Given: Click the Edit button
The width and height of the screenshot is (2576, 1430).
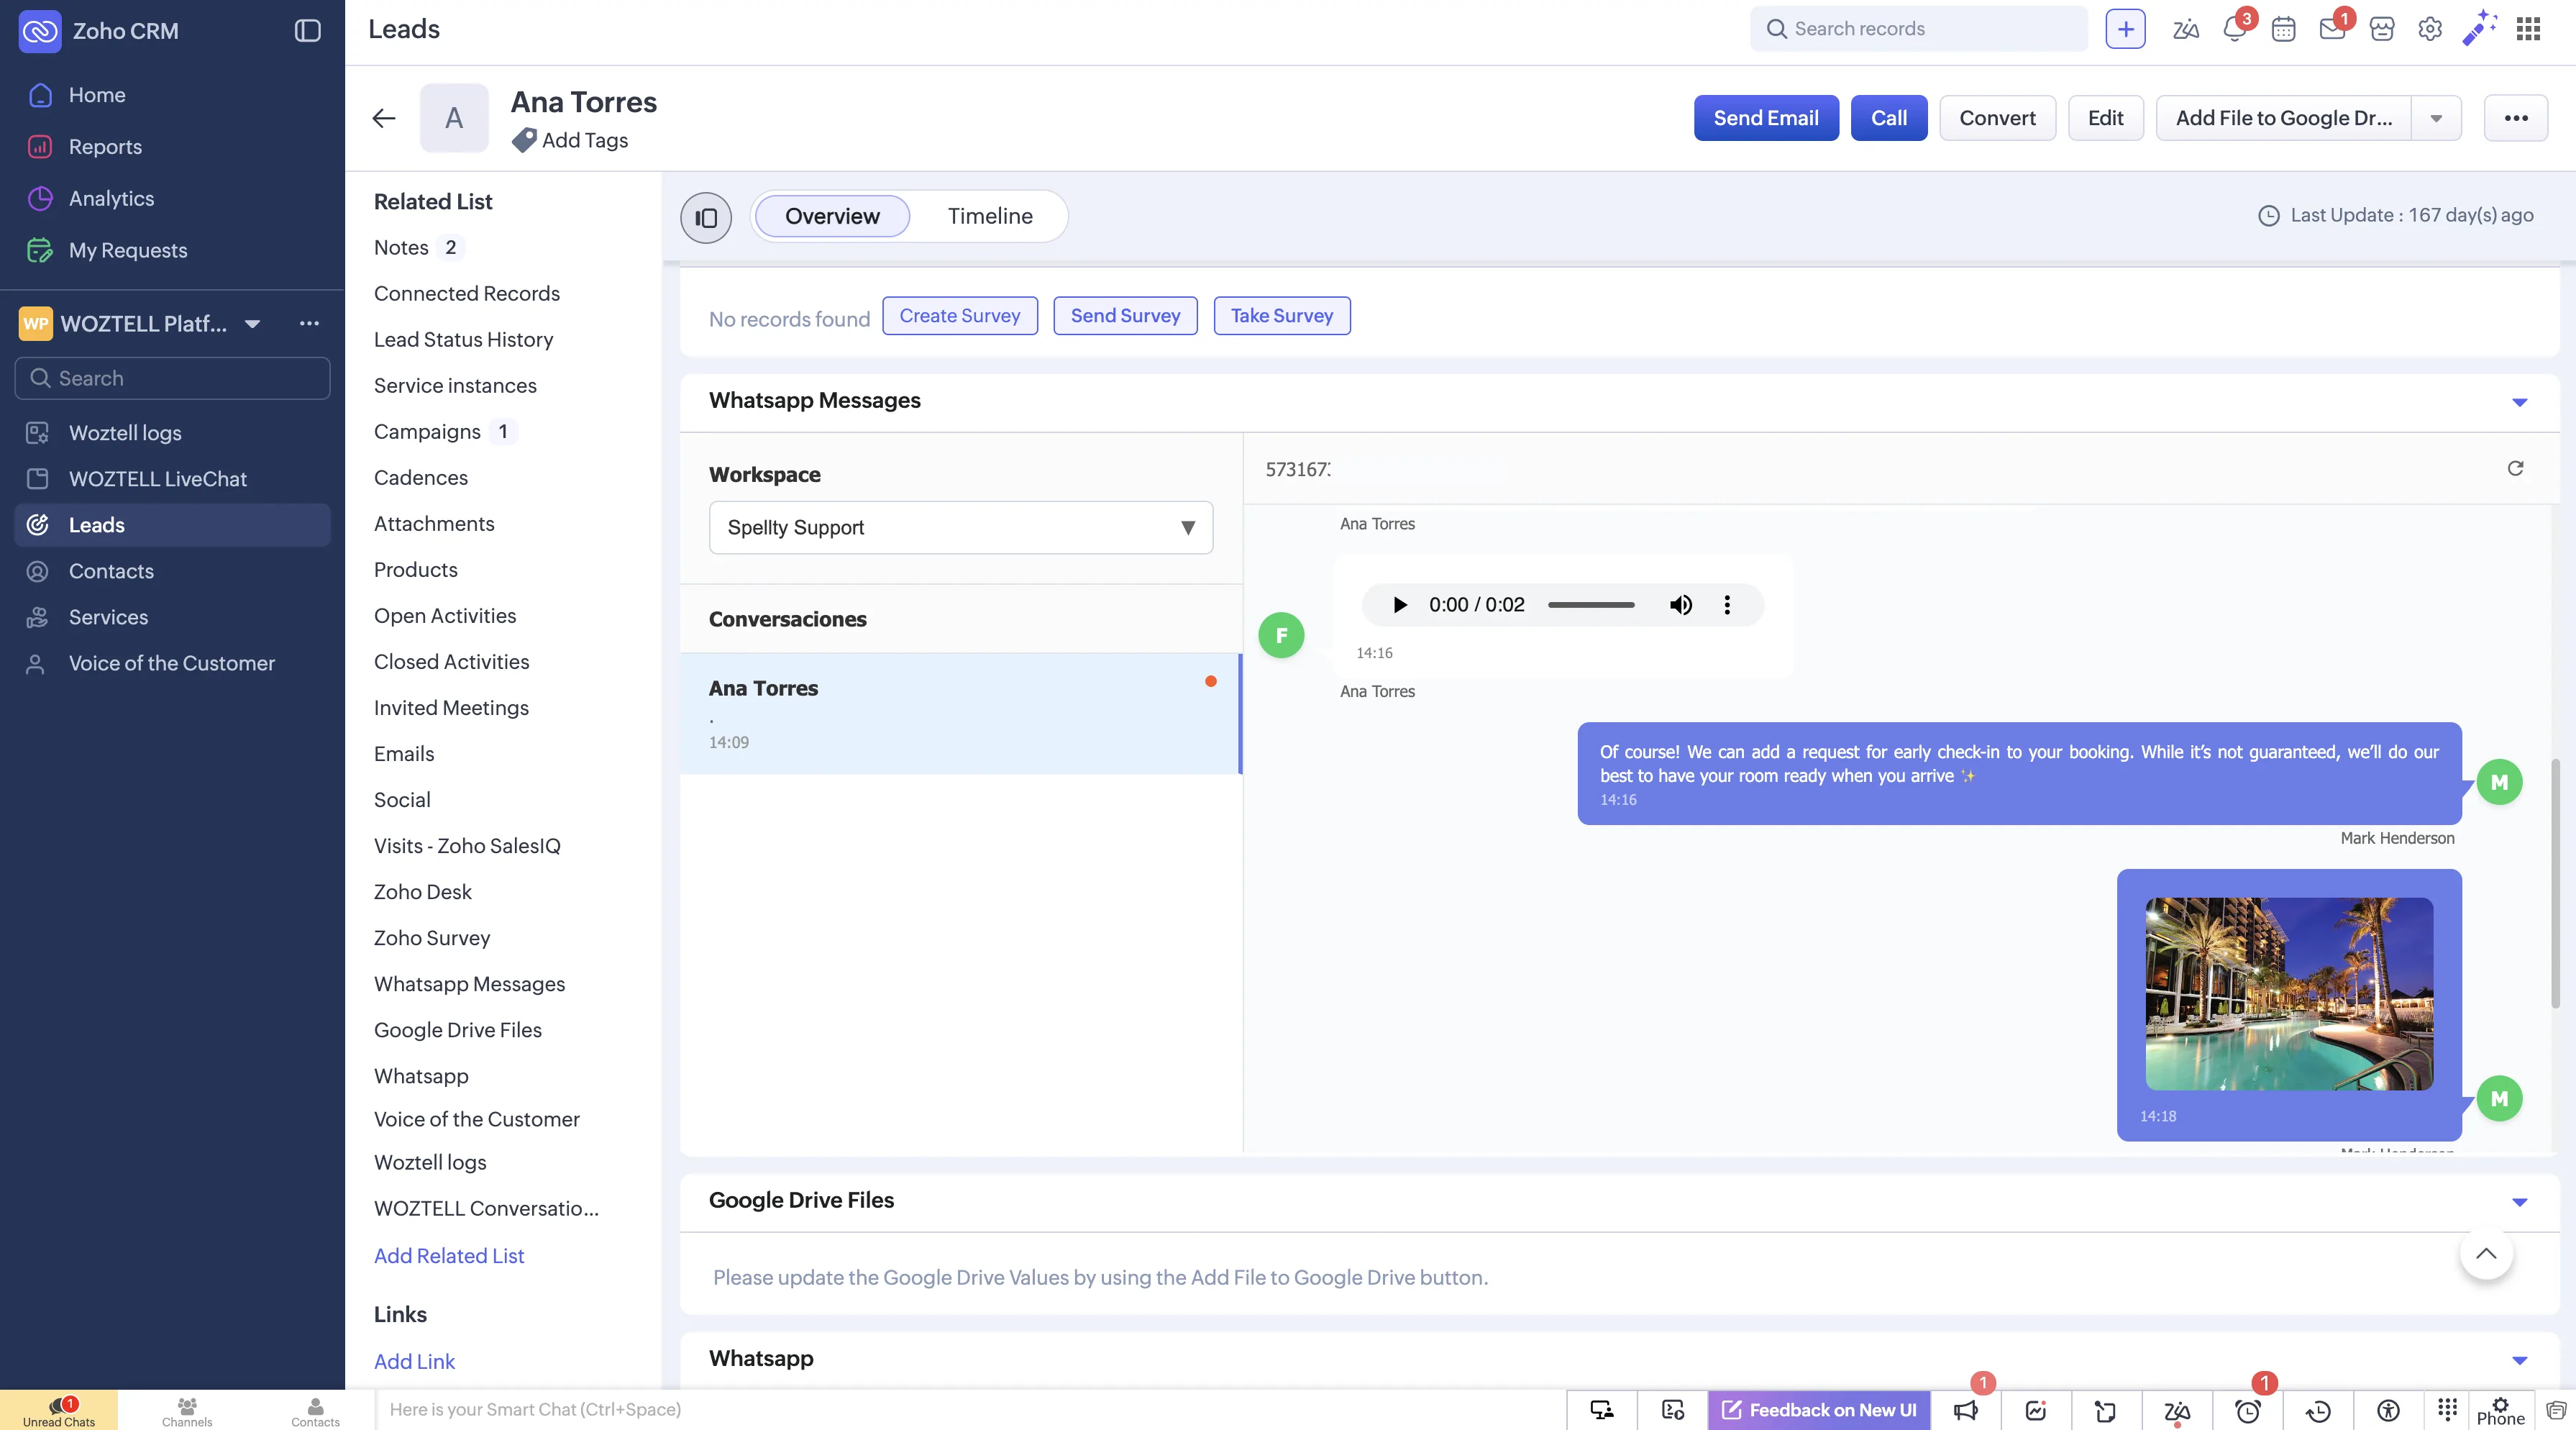Looking at the screenshot, I should point(2105,118).
